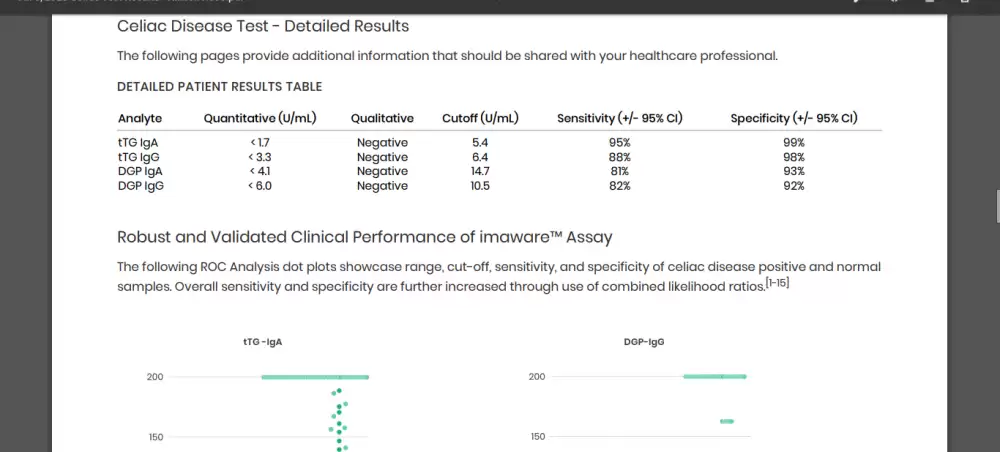Select the tTG IgG row label
1000x452 pixels.
138,157
